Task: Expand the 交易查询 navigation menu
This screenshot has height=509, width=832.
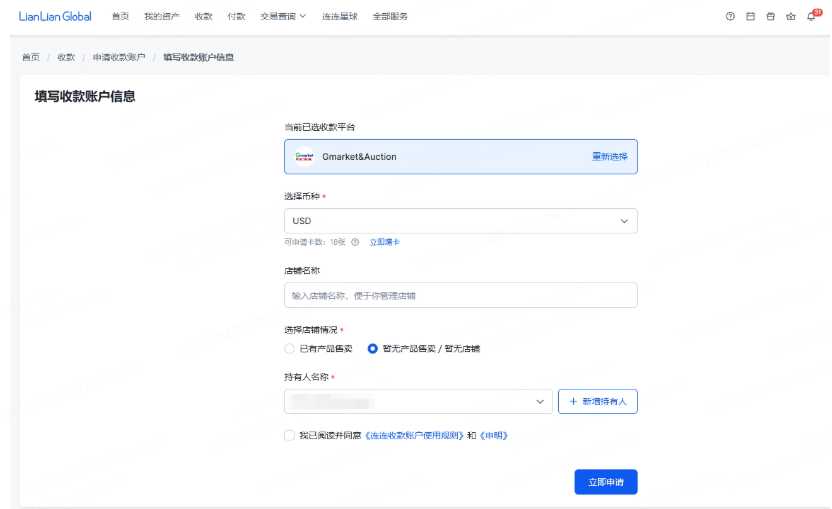Action: click(282, 17)
